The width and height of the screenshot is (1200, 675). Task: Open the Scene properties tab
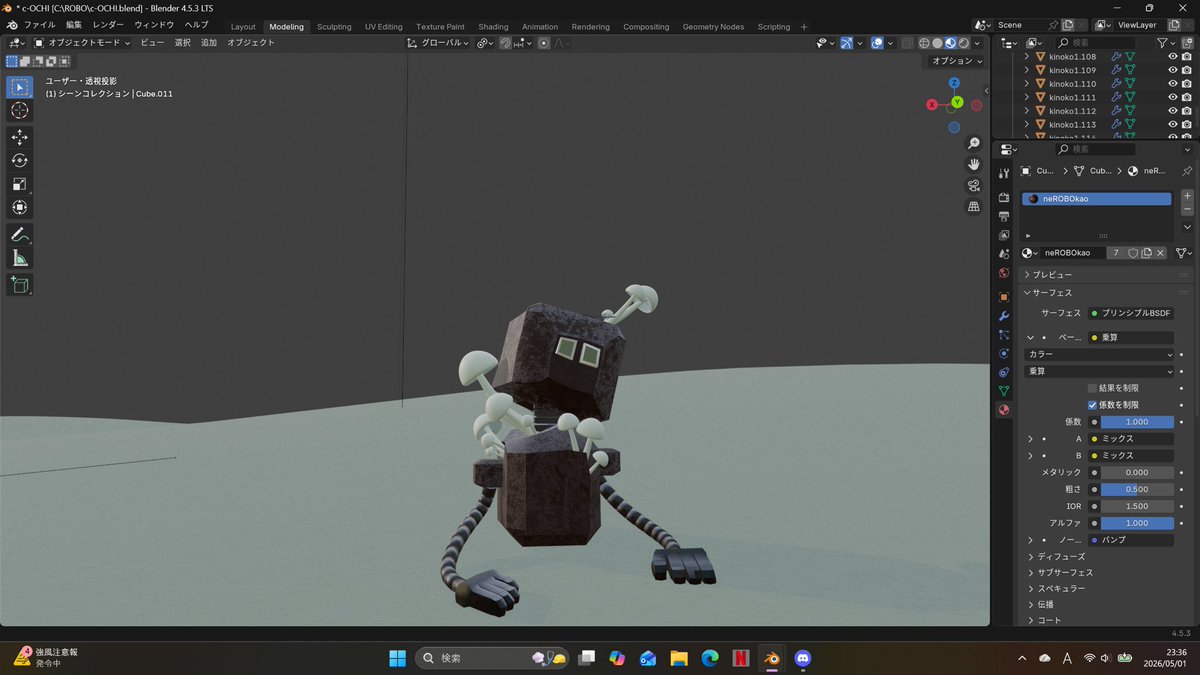1004,254
